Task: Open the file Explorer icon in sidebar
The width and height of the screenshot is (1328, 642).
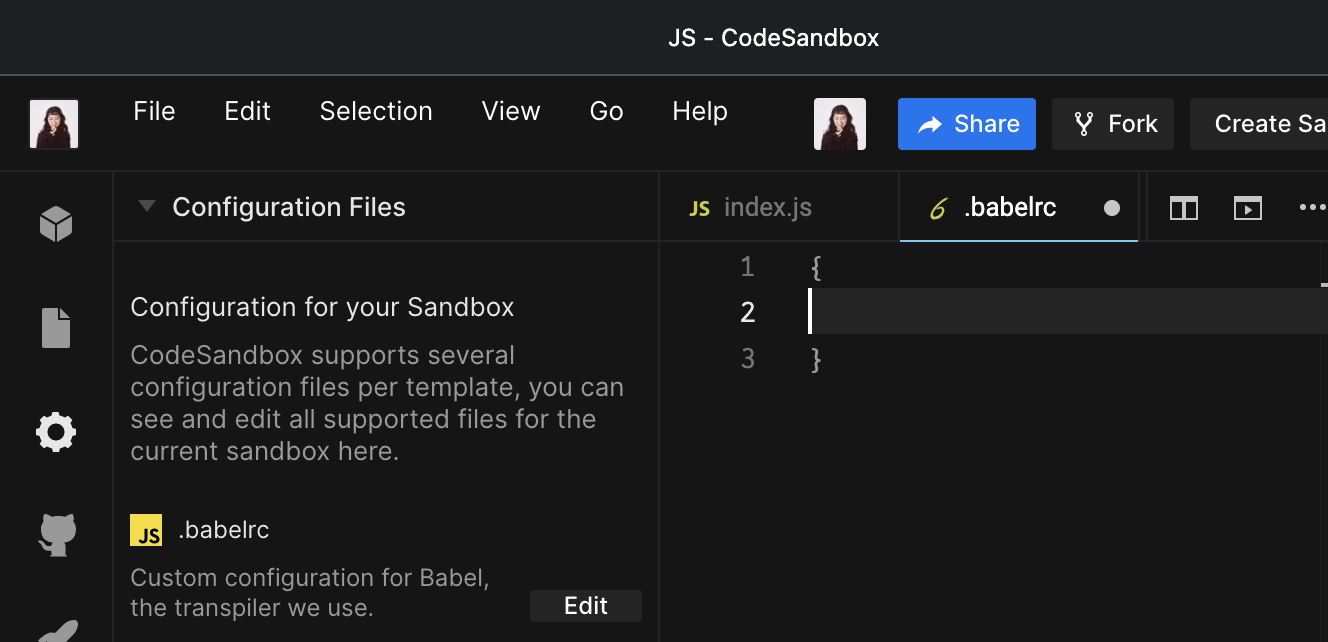Action: (56, 328)
